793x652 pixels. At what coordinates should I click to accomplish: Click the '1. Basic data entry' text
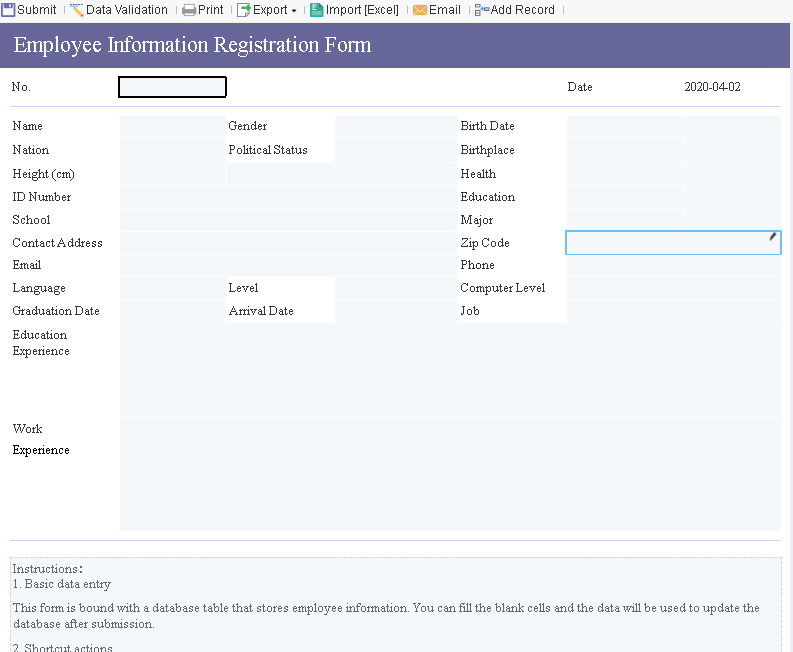click(62, 584)
